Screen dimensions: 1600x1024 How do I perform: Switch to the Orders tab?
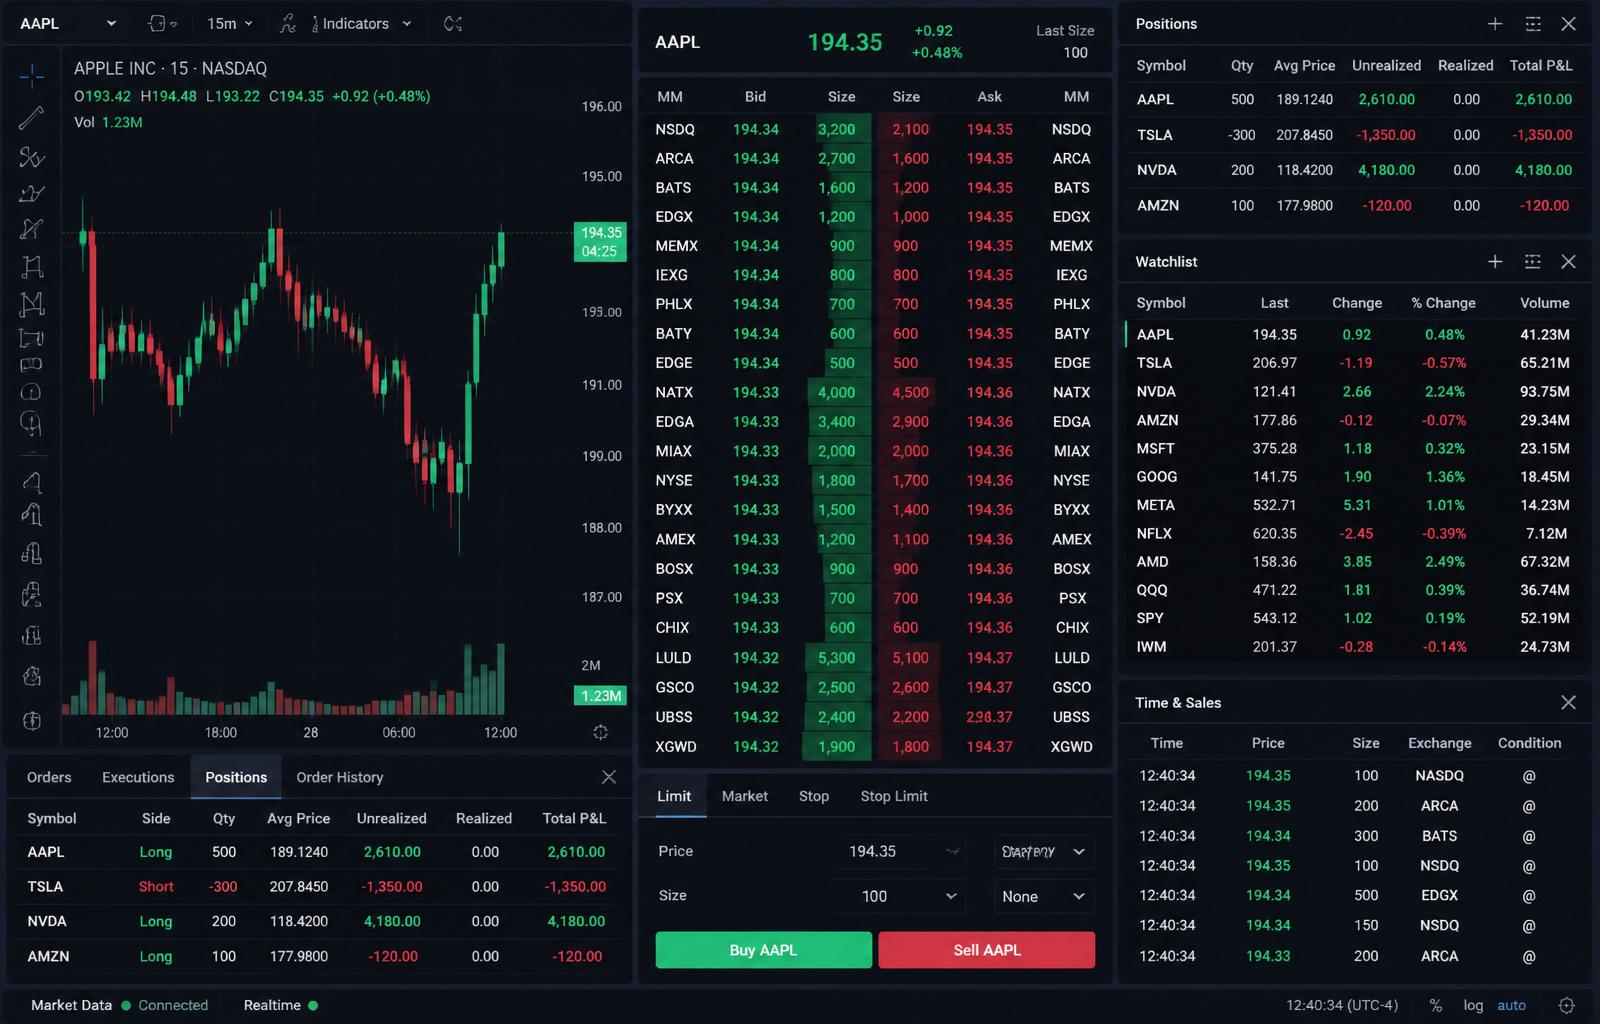point(49,777)
